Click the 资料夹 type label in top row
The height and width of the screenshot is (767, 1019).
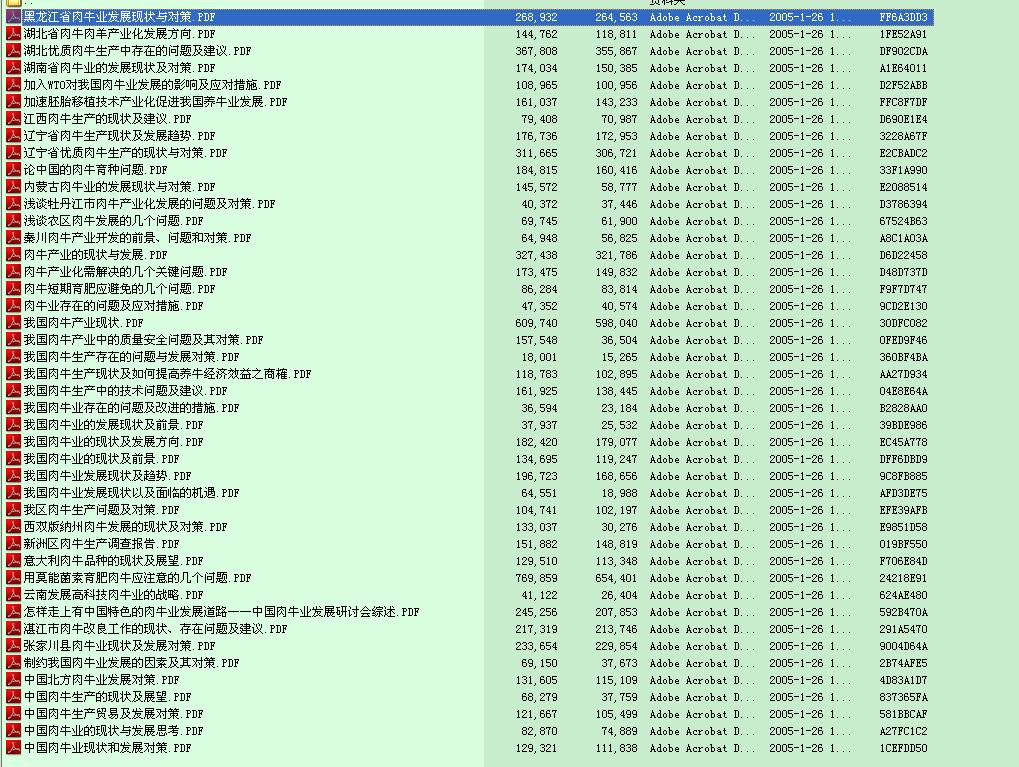coord(667,3)
